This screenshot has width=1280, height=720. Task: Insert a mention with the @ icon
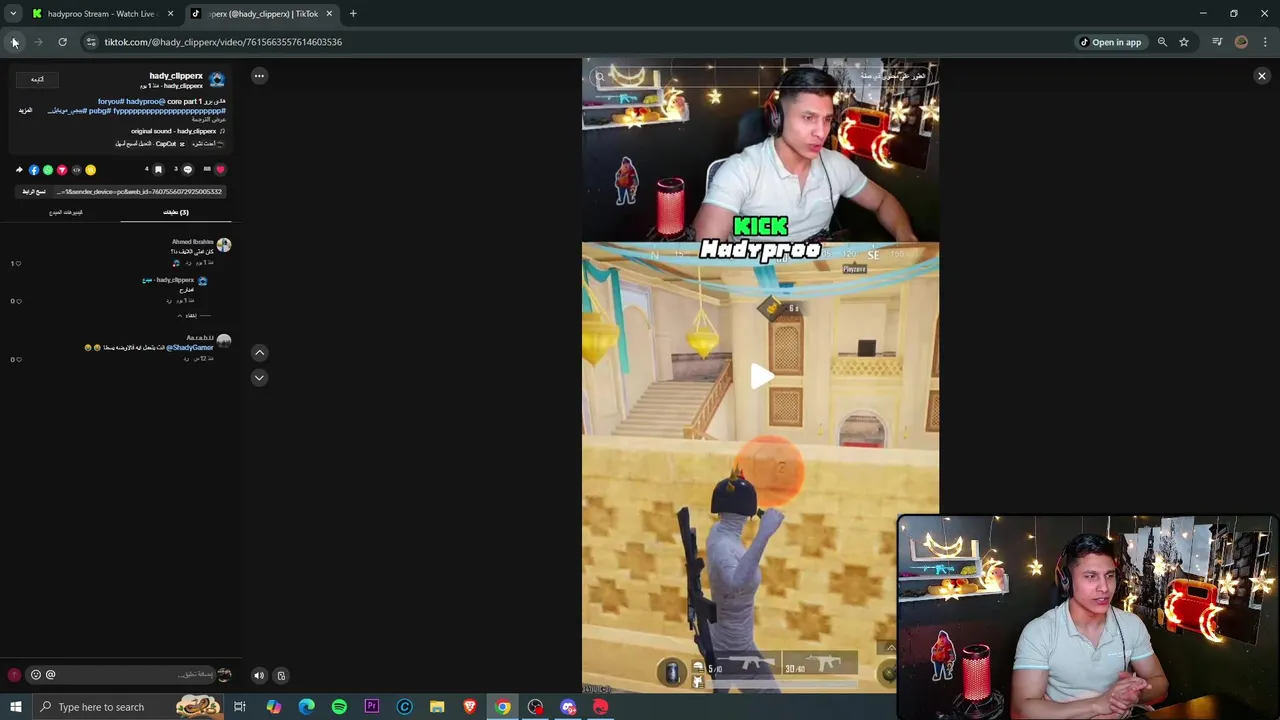(50, 675)
